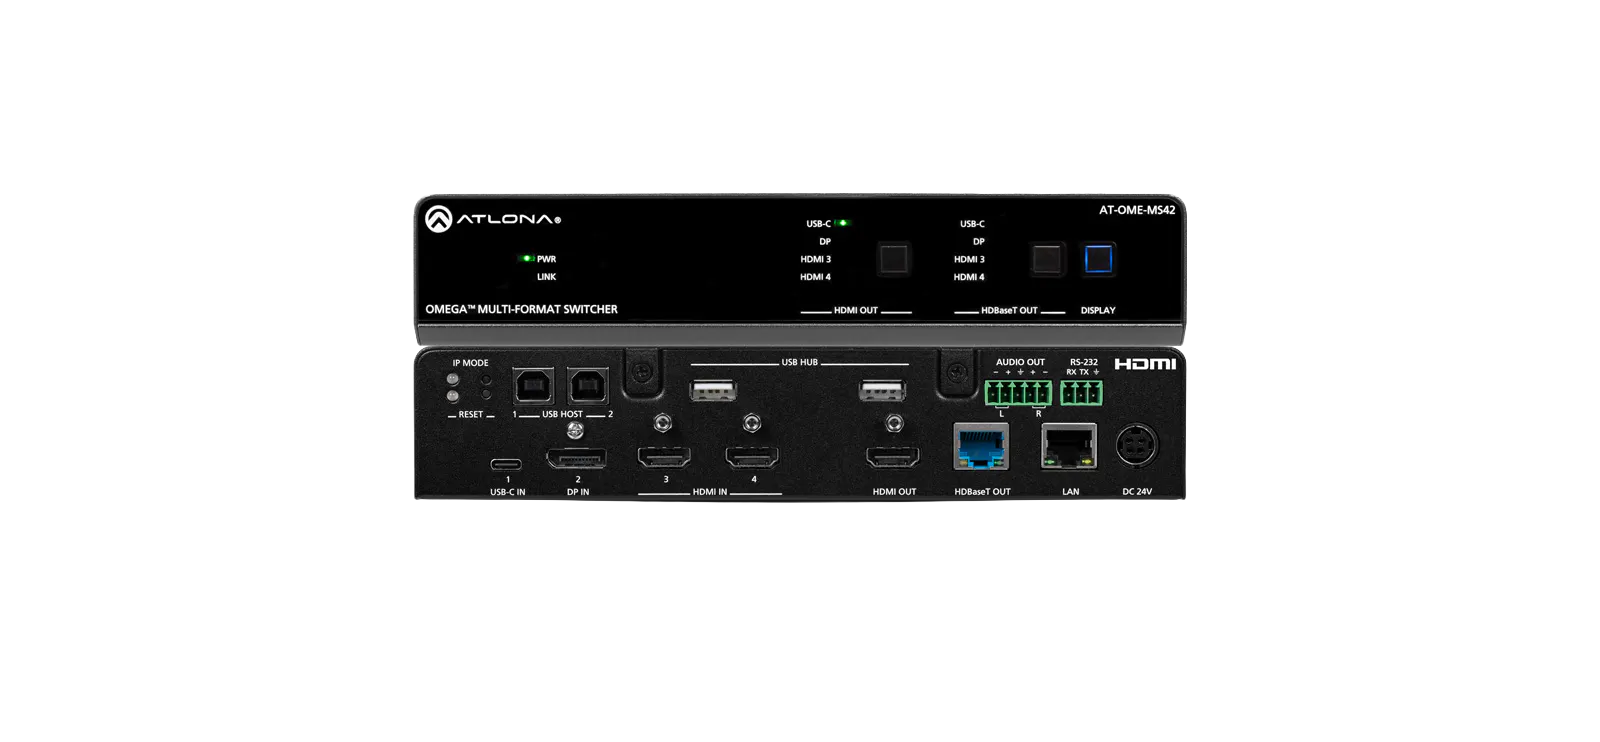Image resolution: width=1600 pixels, height=742 pixels.
Task: Click the OMEGA MULTI-FORMAT SWITCHER text
Action: click(521, 309)
